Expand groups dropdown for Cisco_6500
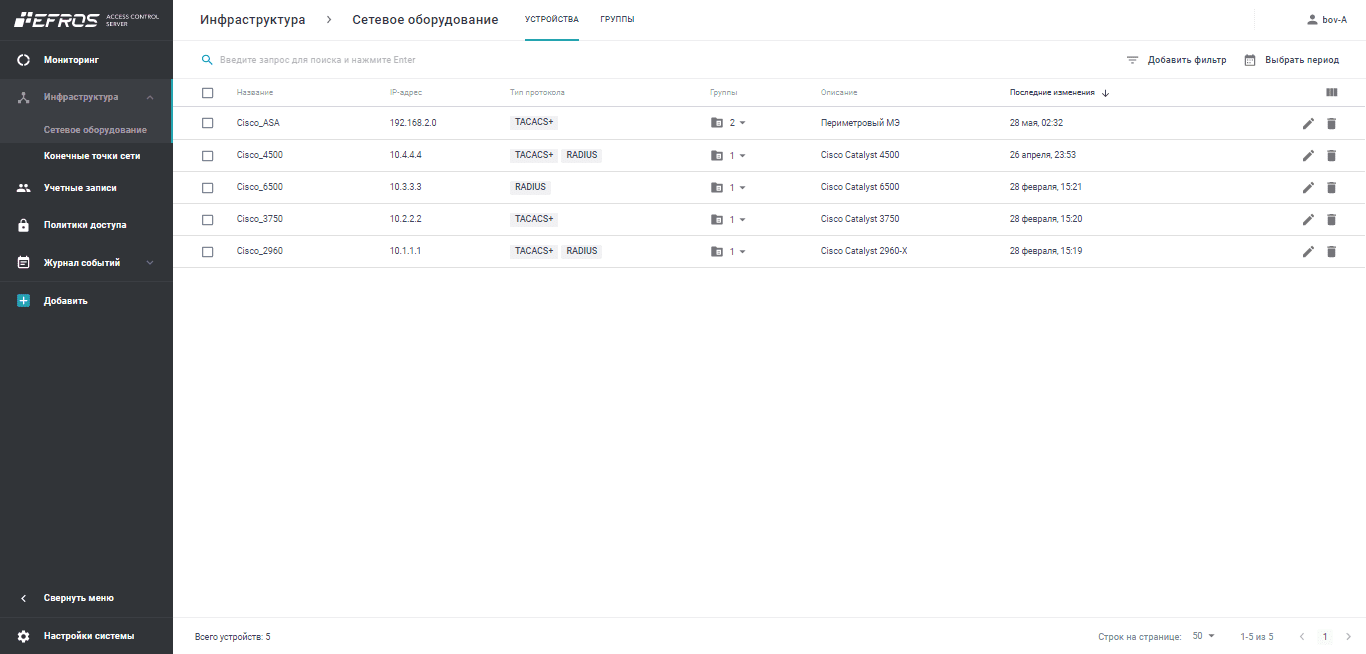1366x654 pixels. tap(742, 187)
